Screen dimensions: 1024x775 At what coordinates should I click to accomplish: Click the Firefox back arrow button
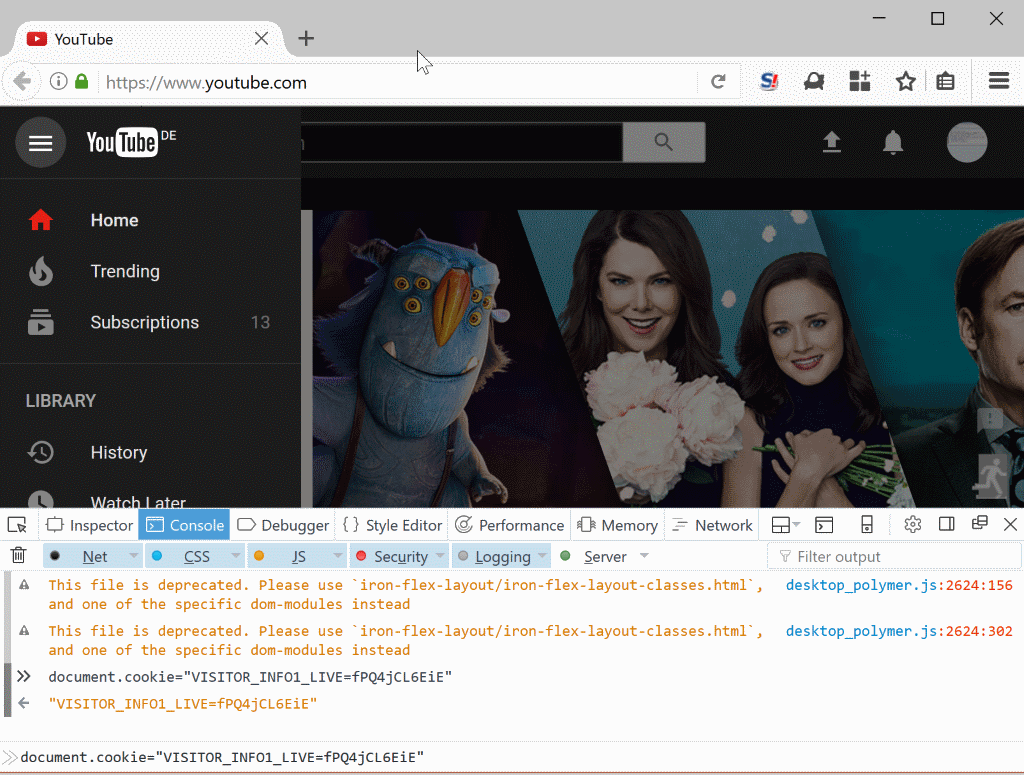tap(22, 82)
